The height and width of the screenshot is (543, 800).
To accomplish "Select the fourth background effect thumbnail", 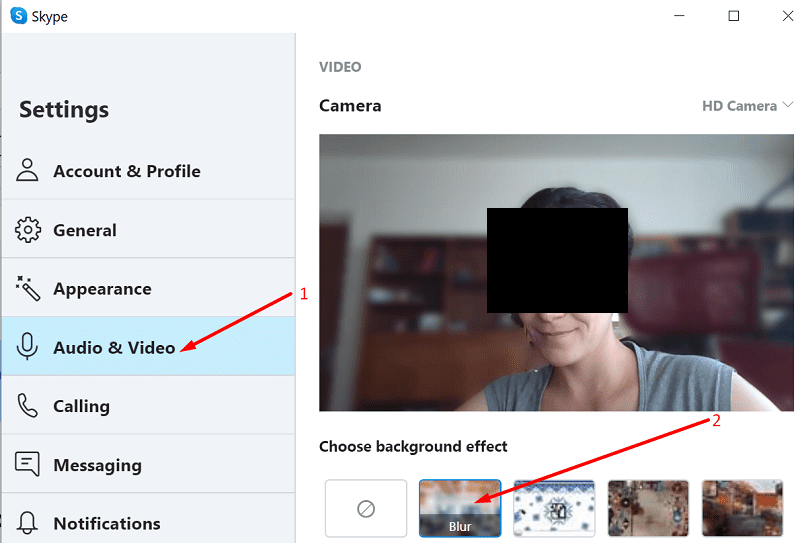I will coord(648,508).
